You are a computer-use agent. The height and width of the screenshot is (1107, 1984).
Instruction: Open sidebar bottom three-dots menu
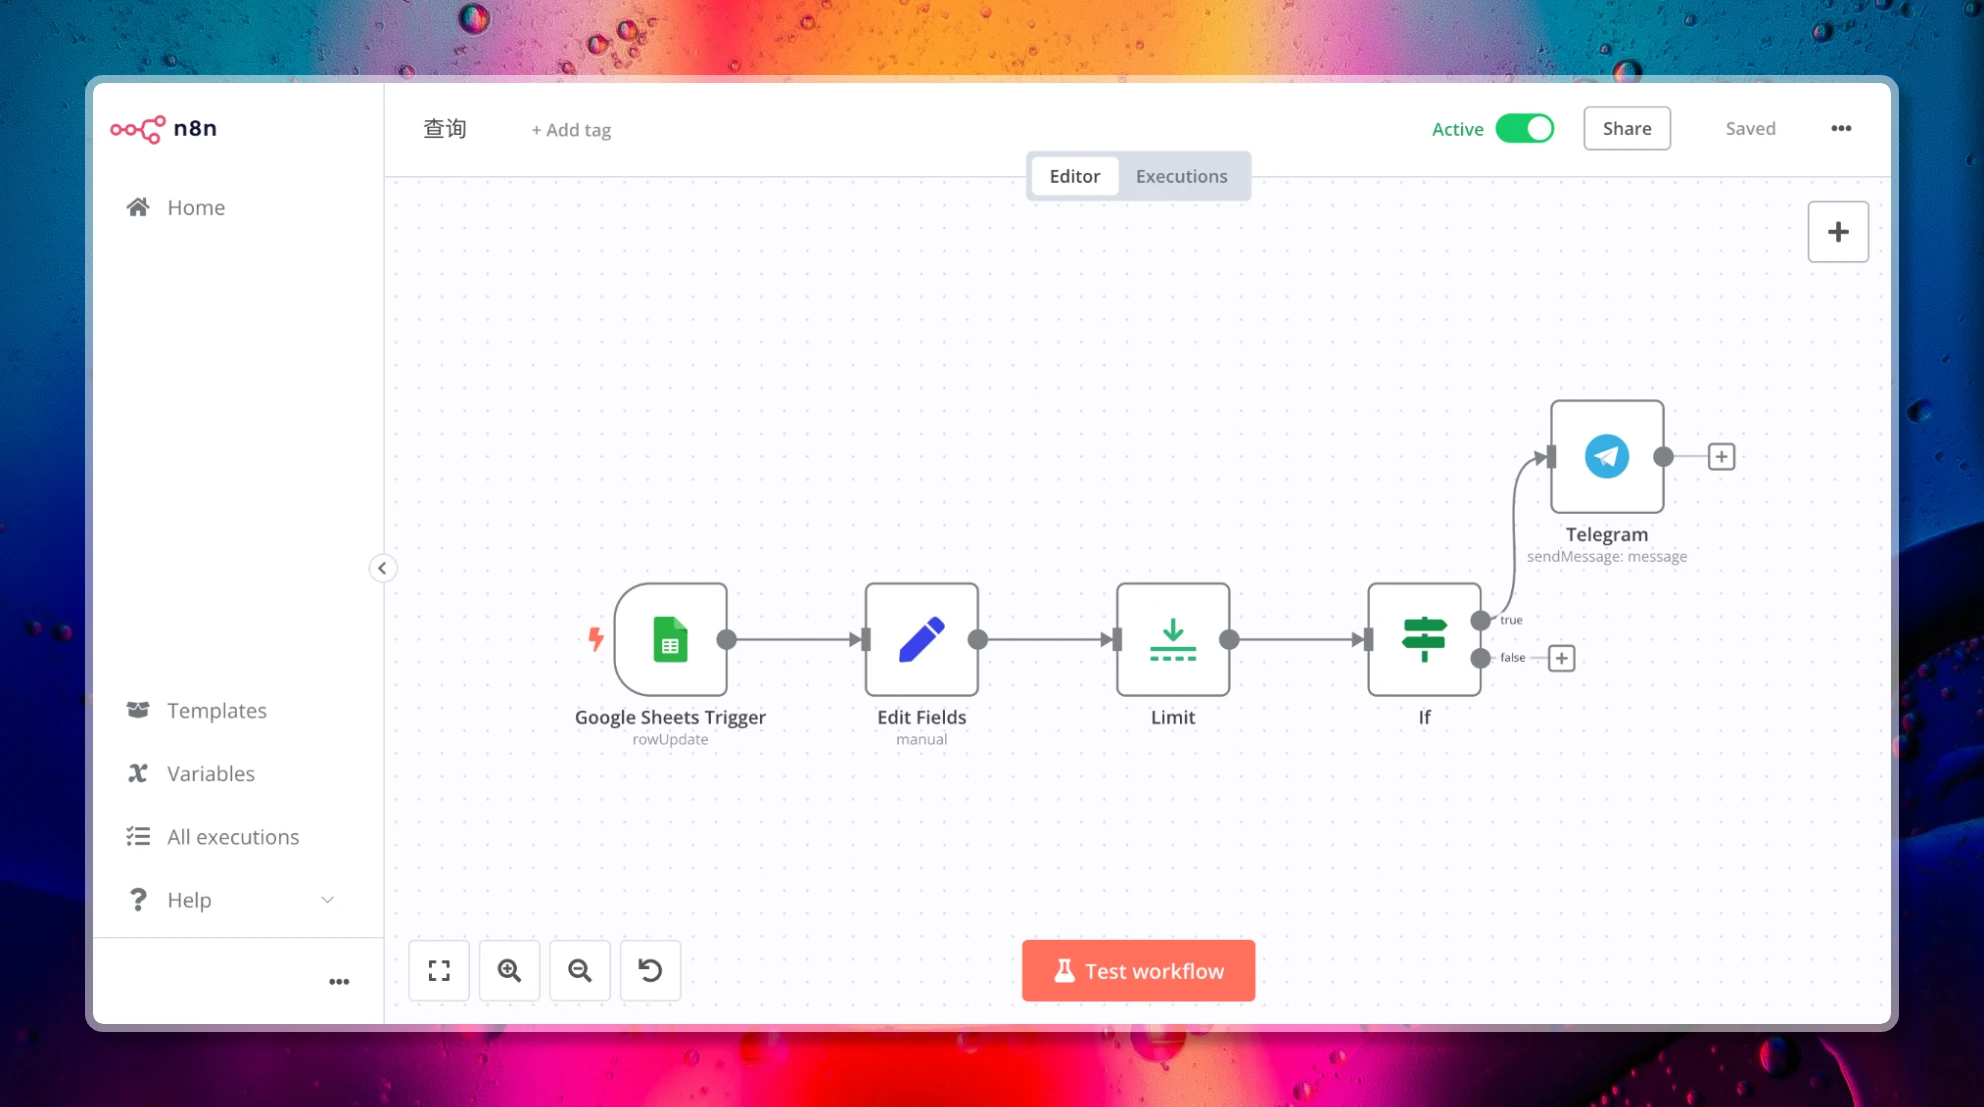click(x=339, y=982)
